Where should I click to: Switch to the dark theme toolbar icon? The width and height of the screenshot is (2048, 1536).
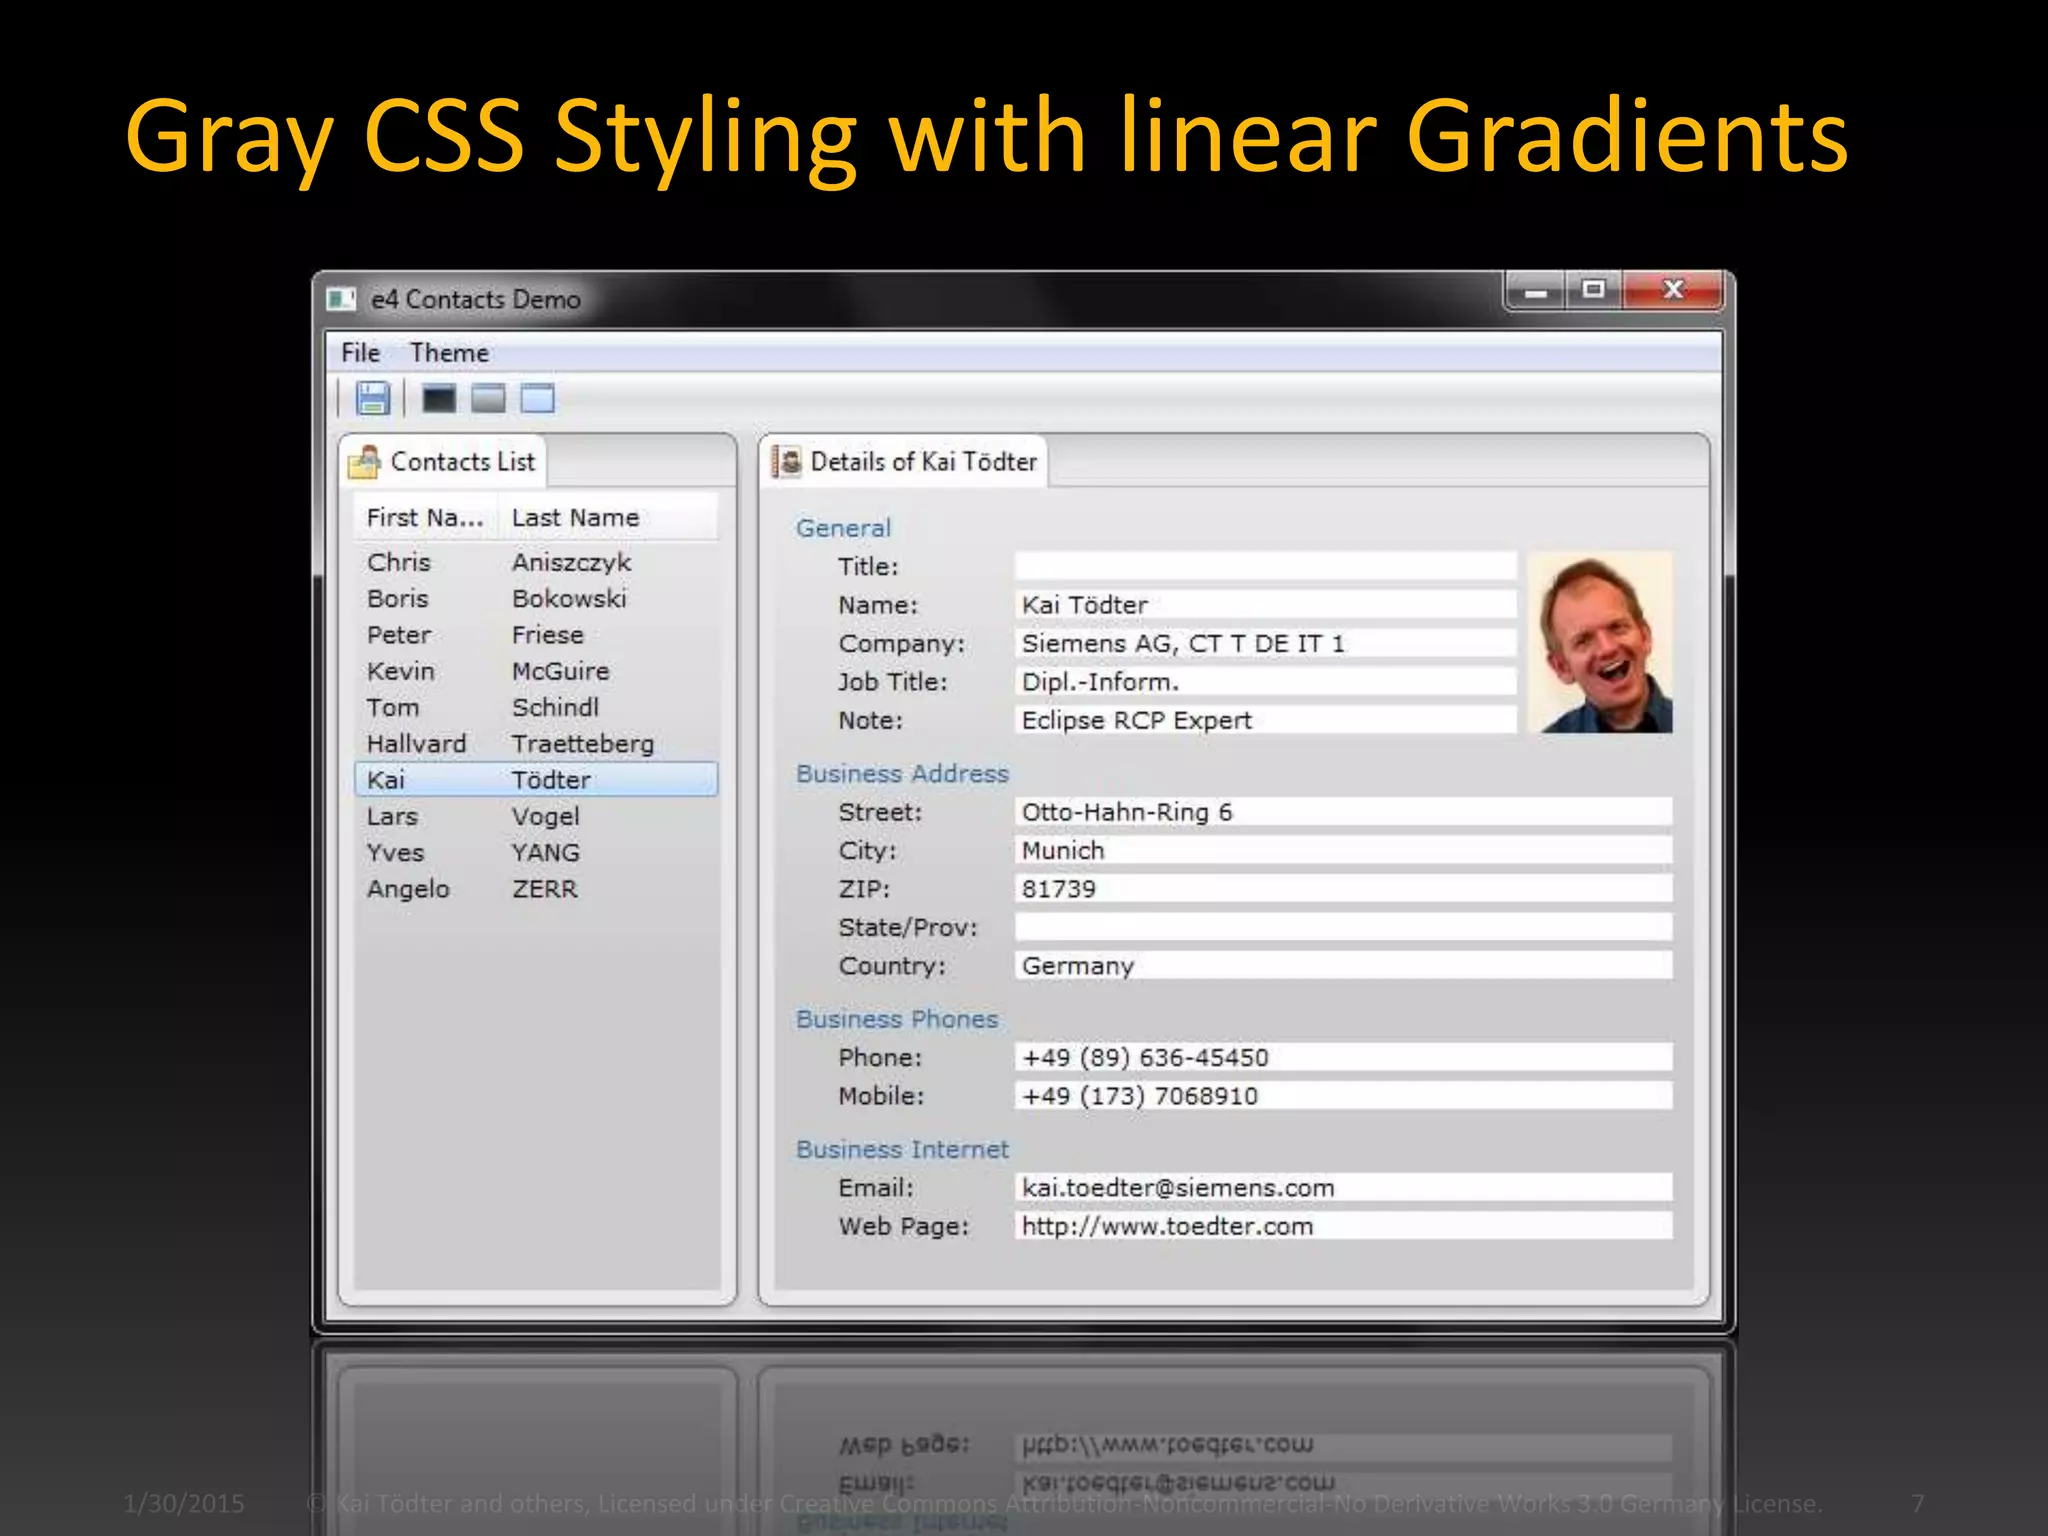439,398
